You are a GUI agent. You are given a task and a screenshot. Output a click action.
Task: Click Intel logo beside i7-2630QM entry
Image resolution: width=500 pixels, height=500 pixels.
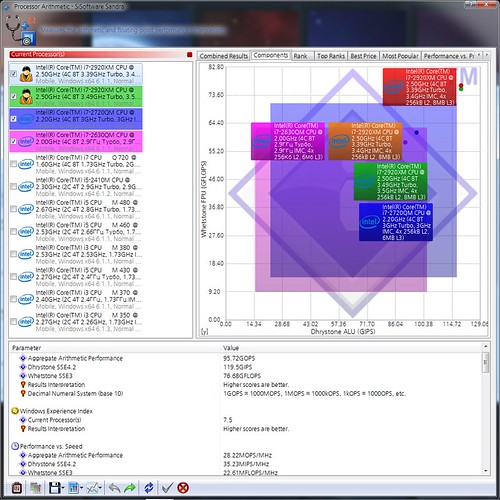[26, 141]
